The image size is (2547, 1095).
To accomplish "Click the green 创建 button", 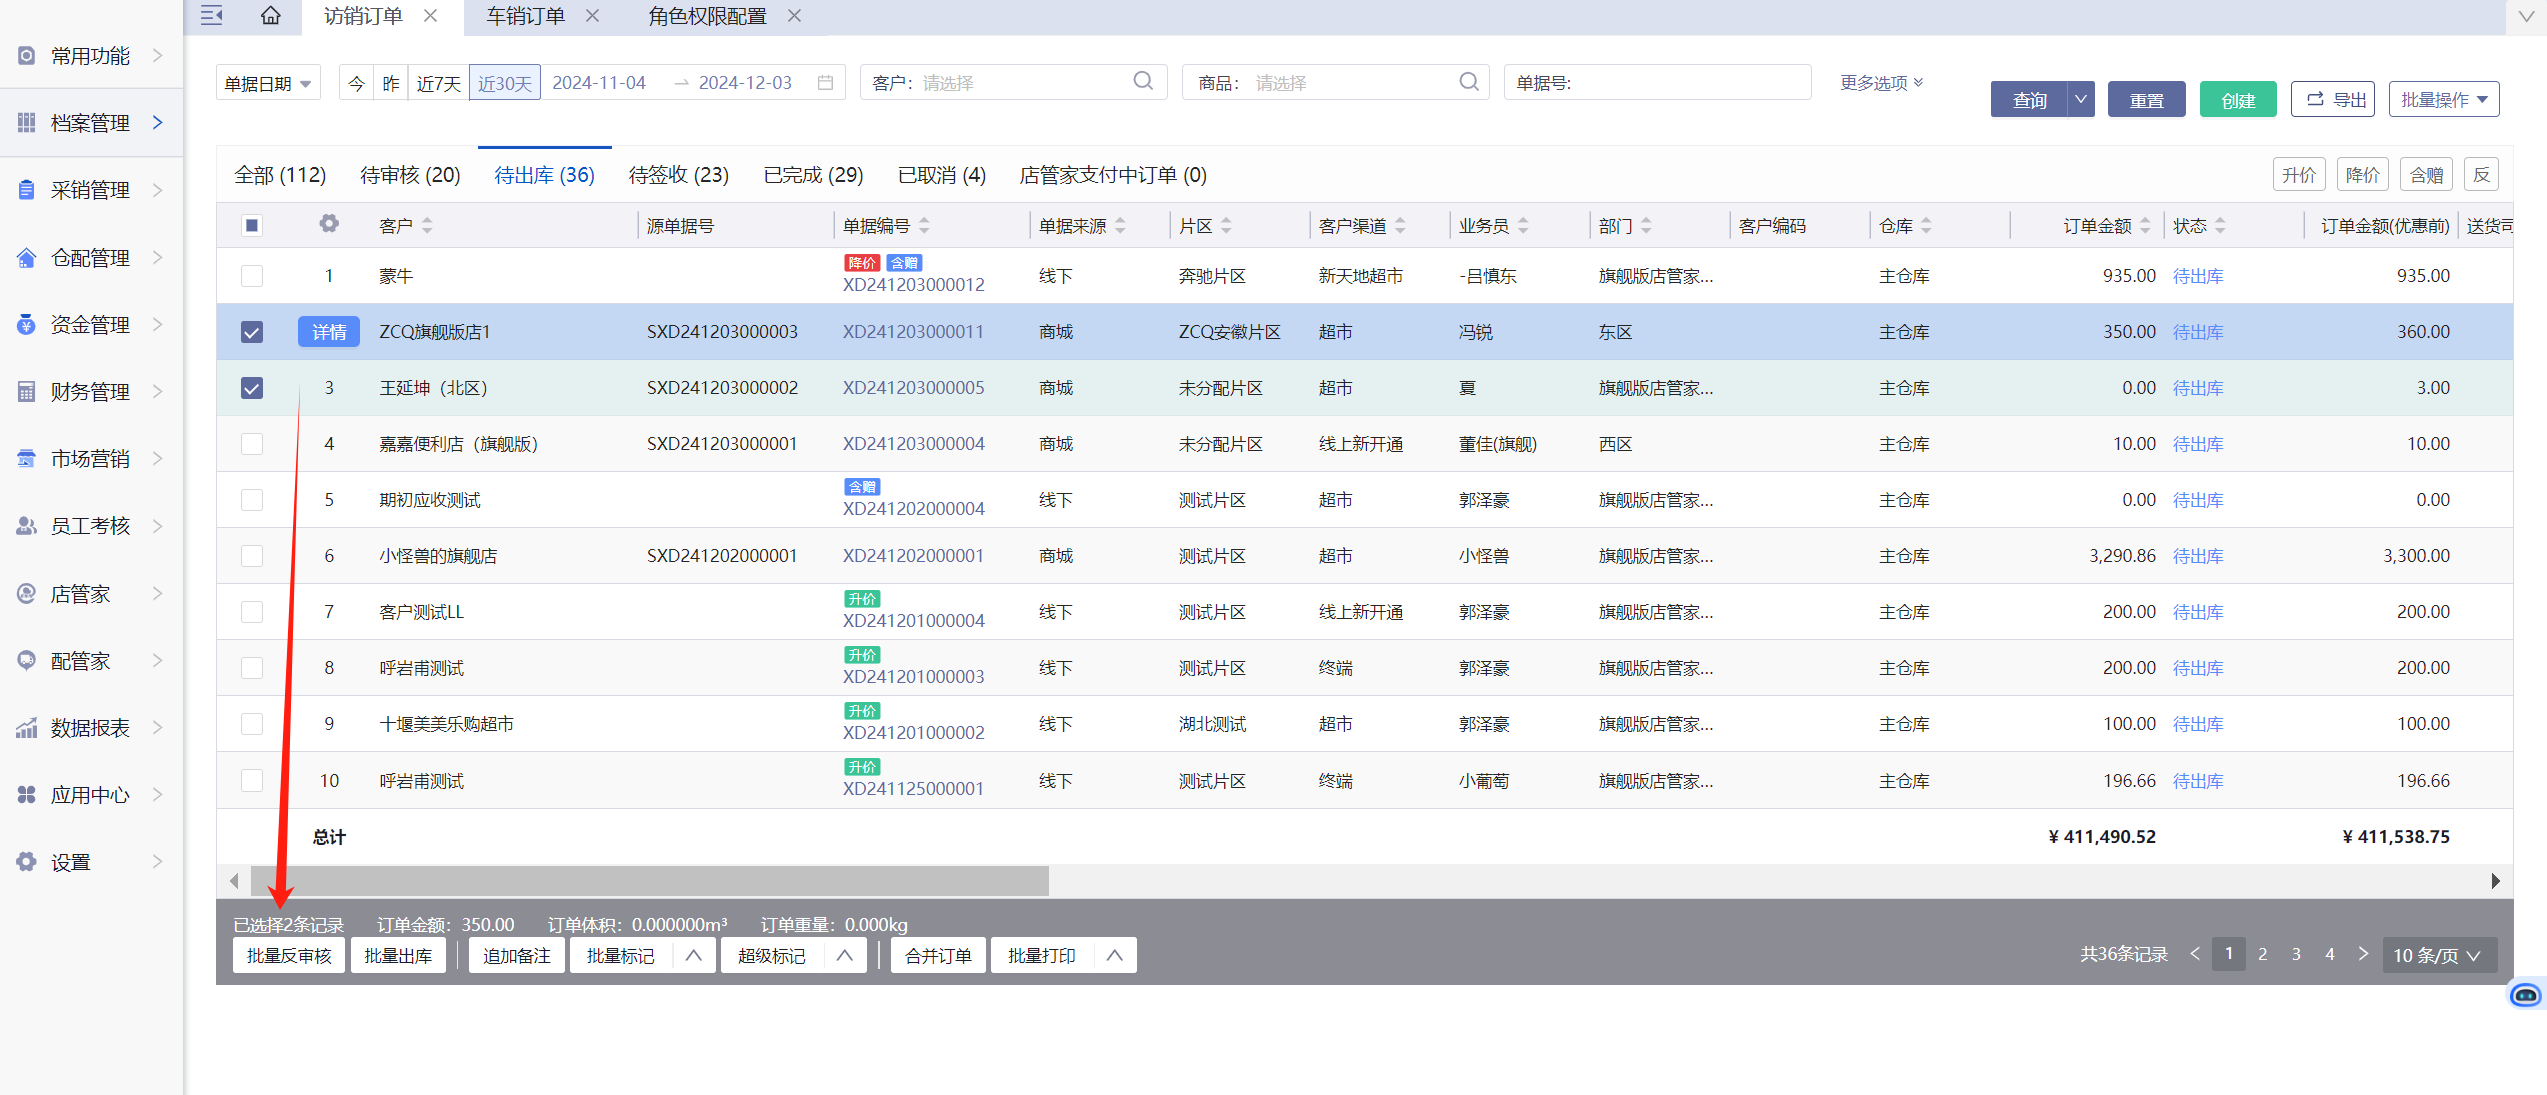I will point(2238,100).
